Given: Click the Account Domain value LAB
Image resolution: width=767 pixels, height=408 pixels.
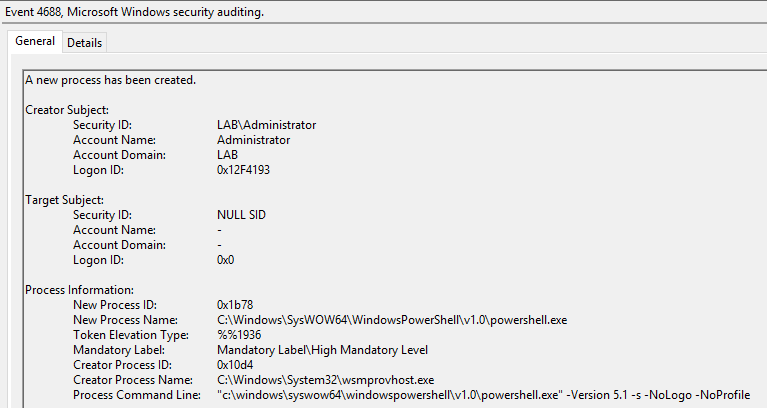Looking at the screenshot, I should (227, 155).
